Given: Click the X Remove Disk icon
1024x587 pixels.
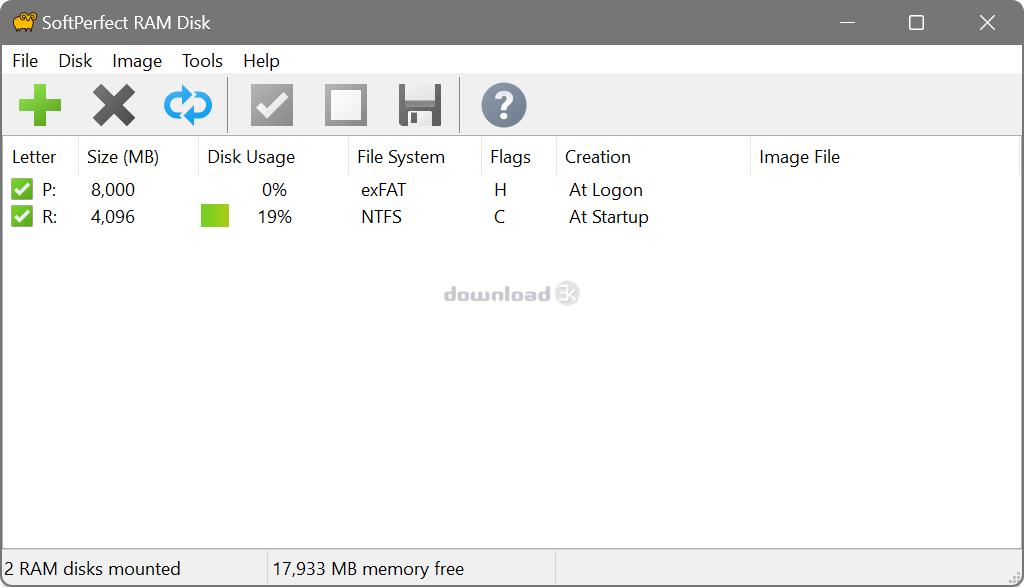Looking at the screenshot, I should 114,104.
